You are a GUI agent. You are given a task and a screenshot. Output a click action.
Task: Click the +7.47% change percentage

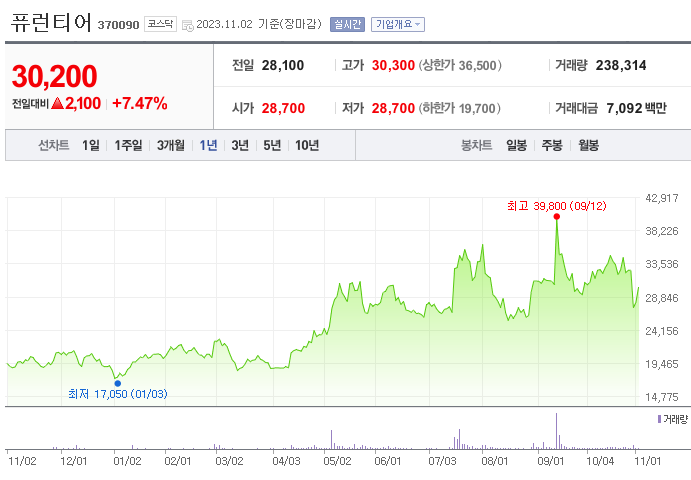(x=140, y=104)
